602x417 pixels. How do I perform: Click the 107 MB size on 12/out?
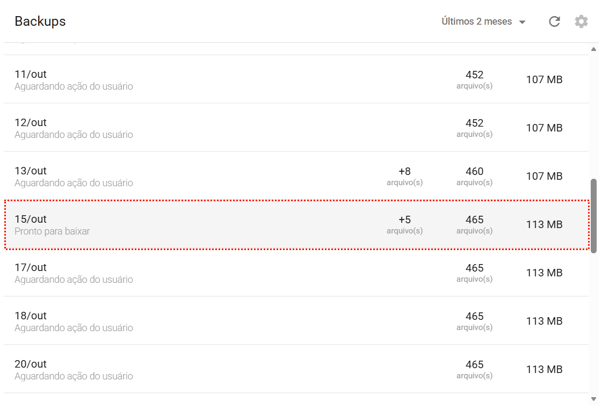point(544,128)
